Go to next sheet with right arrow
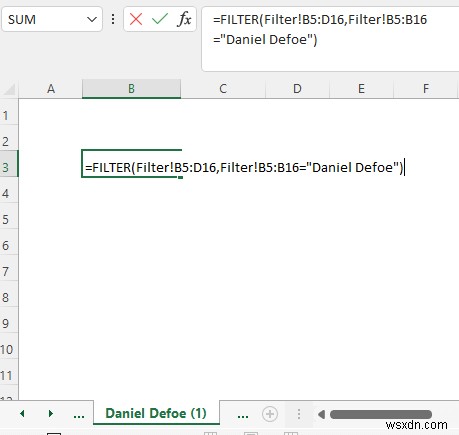Viewport: 459px width, 435px height. tap(51, 414)
